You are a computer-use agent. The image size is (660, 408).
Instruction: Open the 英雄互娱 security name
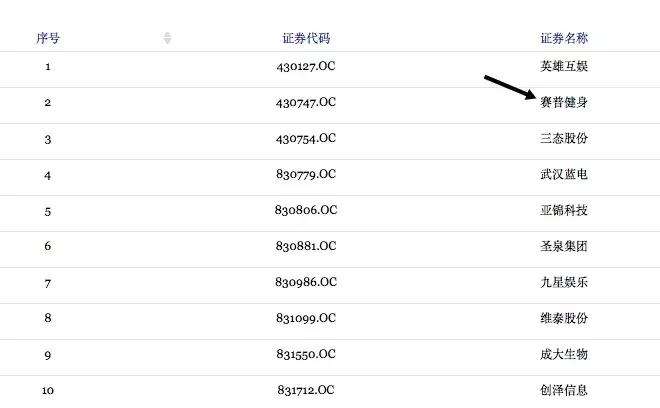[x=564, y=67]
